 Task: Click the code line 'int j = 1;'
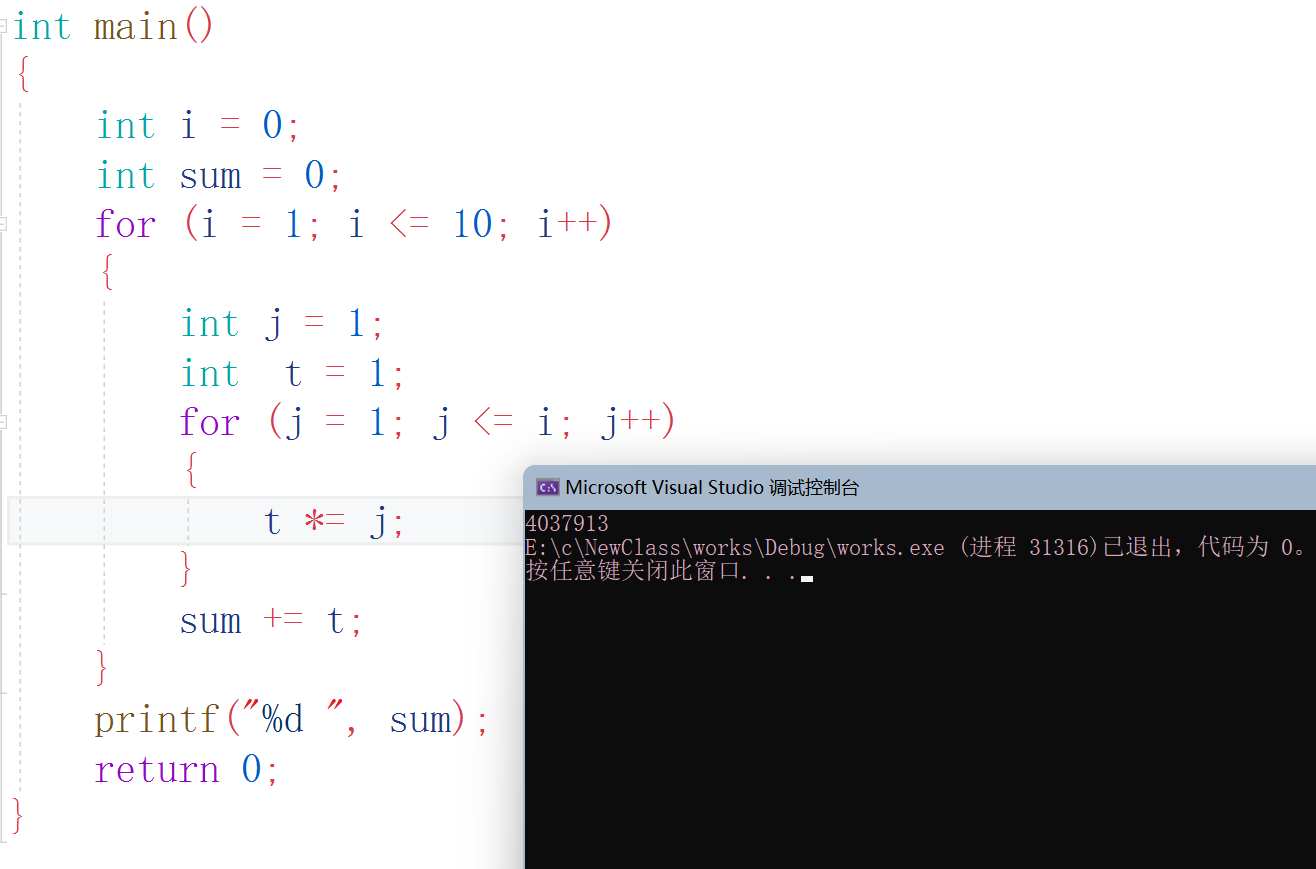coord(282,324)
